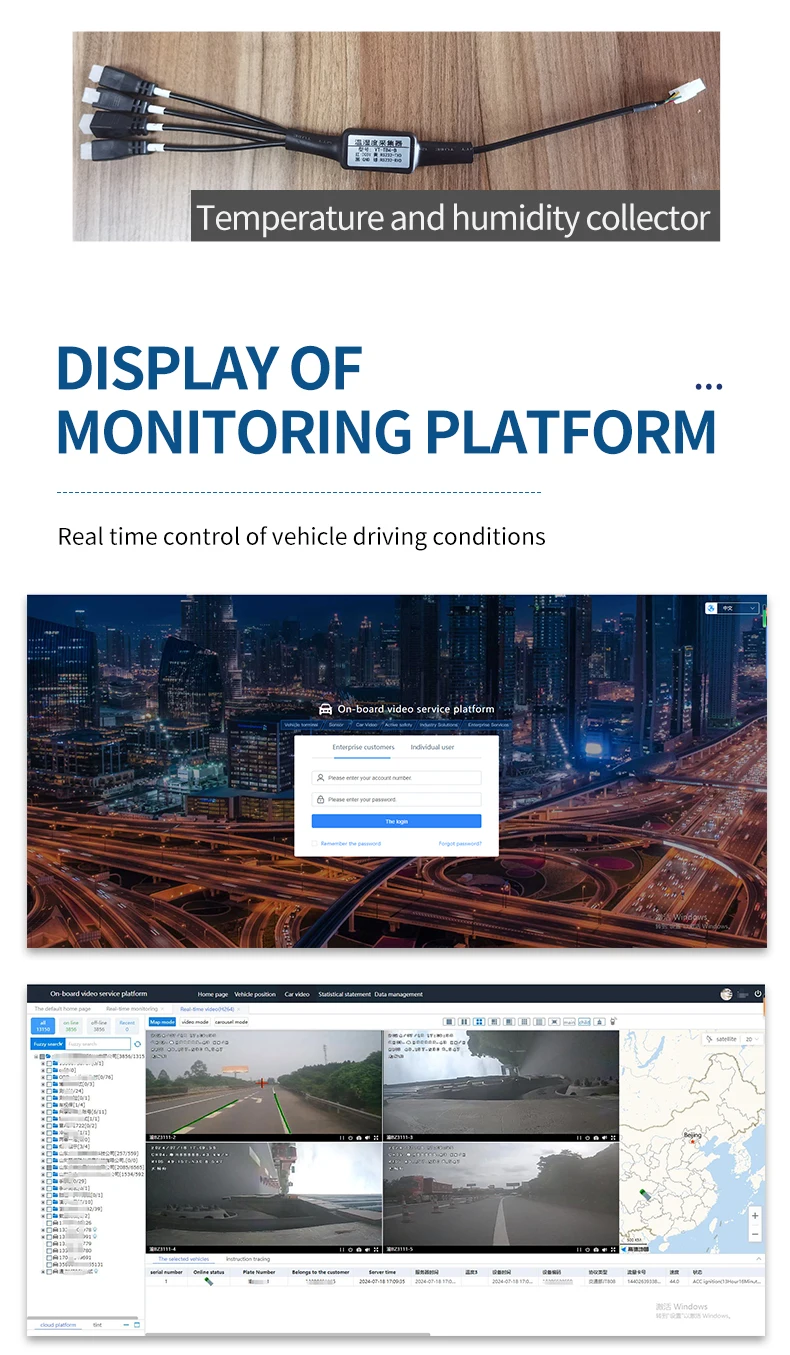Select two-window split layout icon
Viewport: 790px width, 1355px height.
pyautogui.click(x=464, y=1022)
